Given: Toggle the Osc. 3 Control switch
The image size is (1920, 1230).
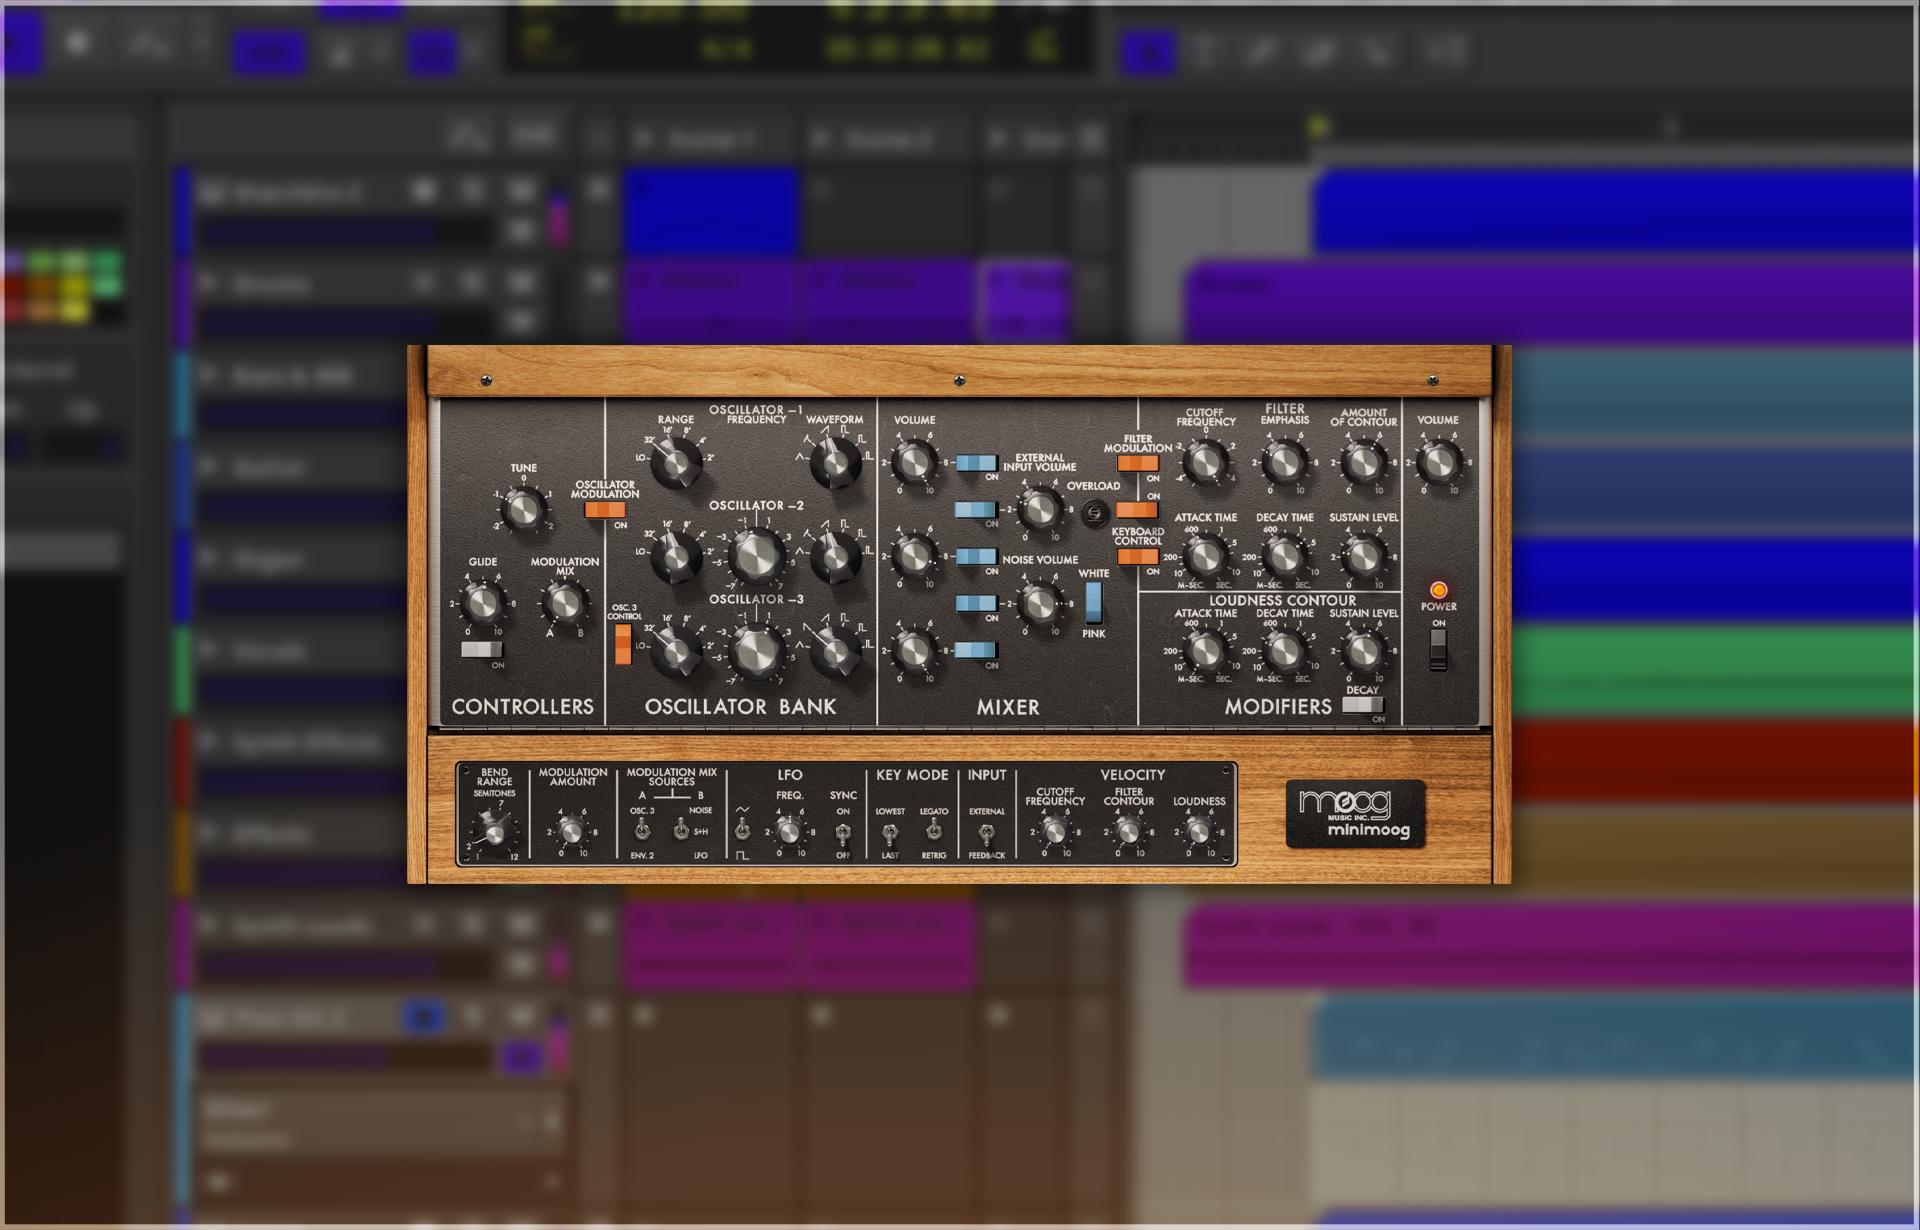Looking at the screenshot, I should (x=623, y=644).
